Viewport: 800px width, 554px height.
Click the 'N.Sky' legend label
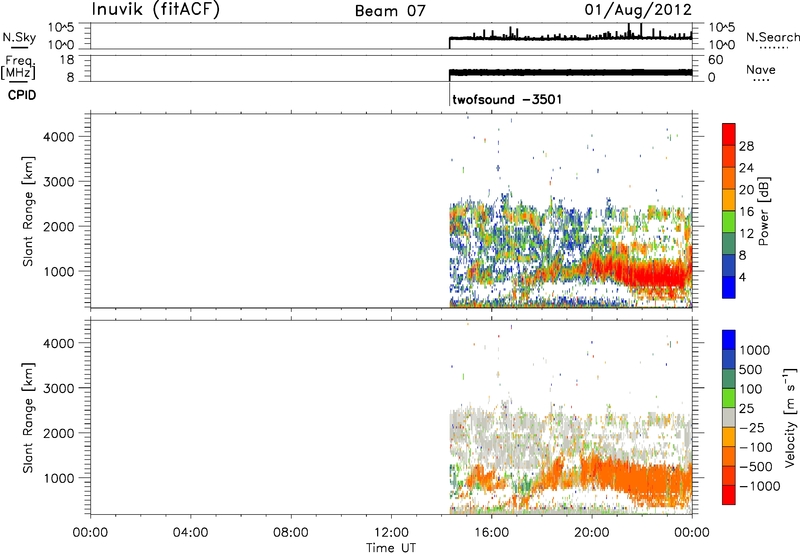click(19, 37)
